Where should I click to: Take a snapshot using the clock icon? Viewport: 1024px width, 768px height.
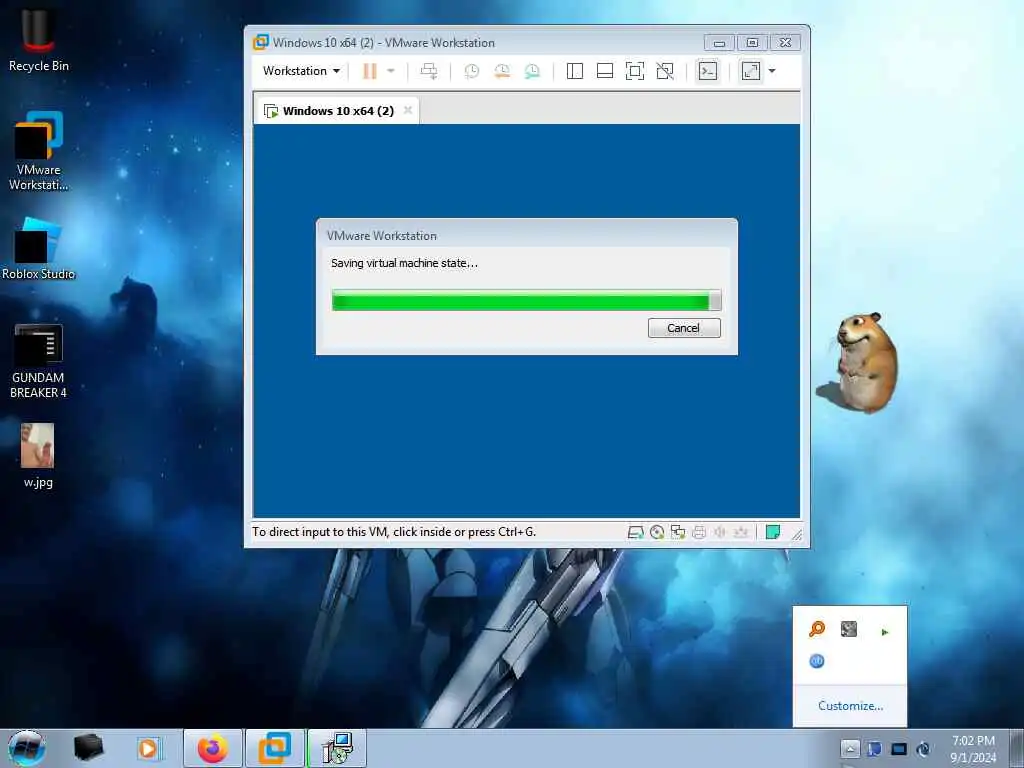pos(471,71)
